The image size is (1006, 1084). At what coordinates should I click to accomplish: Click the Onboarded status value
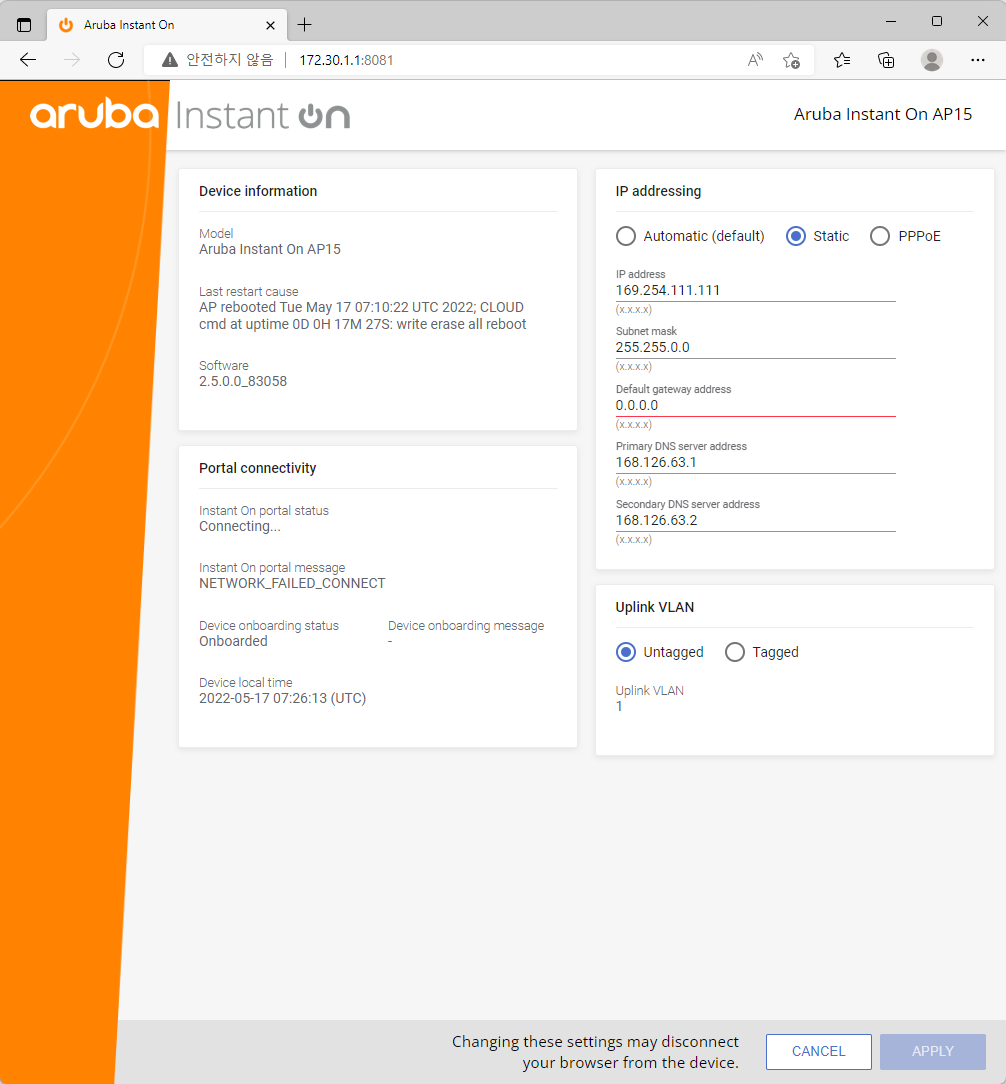tap(233, 641)
